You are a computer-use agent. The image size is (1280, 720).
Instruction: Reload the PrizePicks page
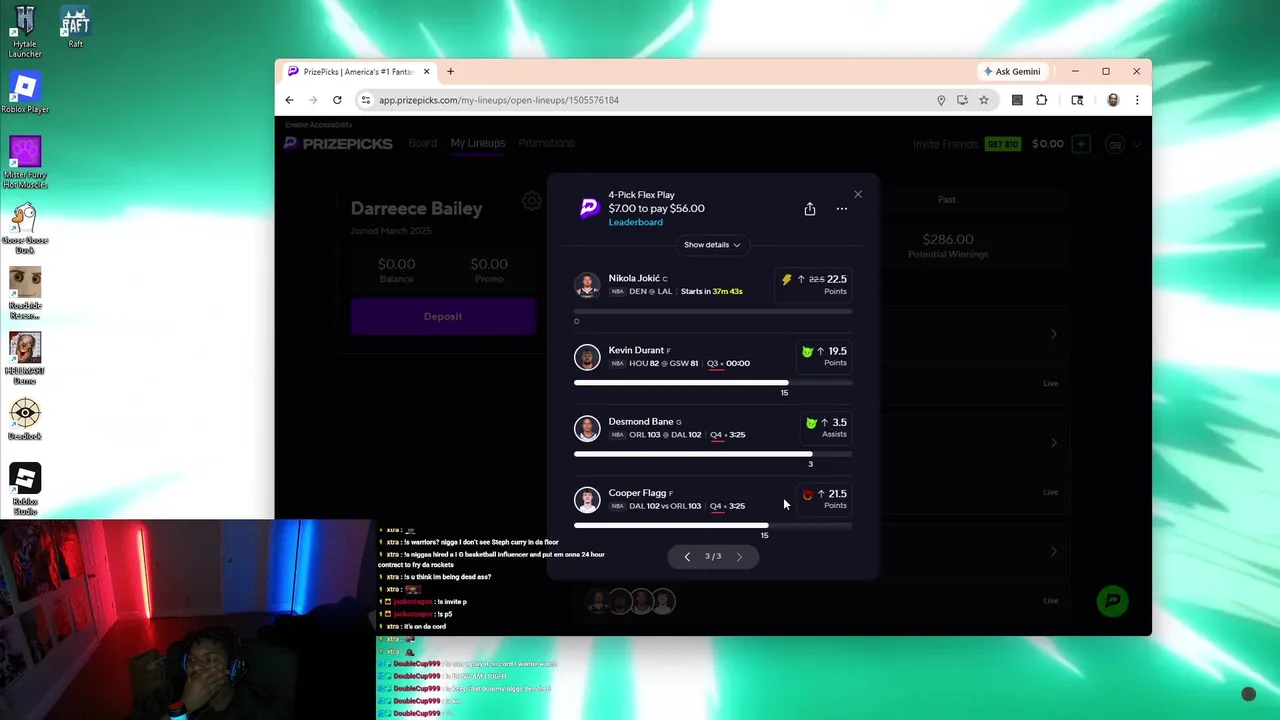337,100
